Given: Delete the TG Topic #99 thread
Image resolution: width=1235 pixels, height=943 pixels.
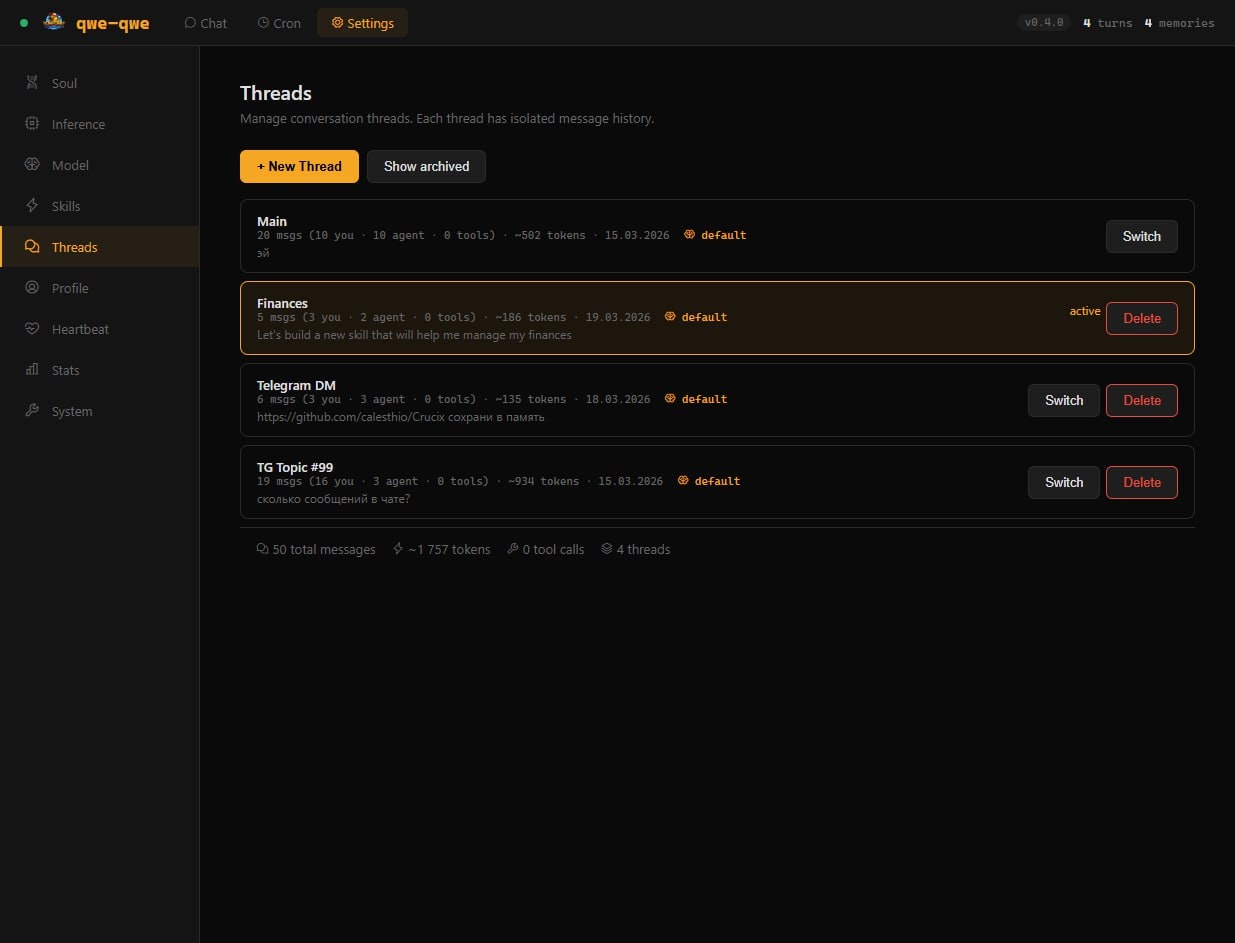Looking at the screenshot, I should tap(1141, 482).
